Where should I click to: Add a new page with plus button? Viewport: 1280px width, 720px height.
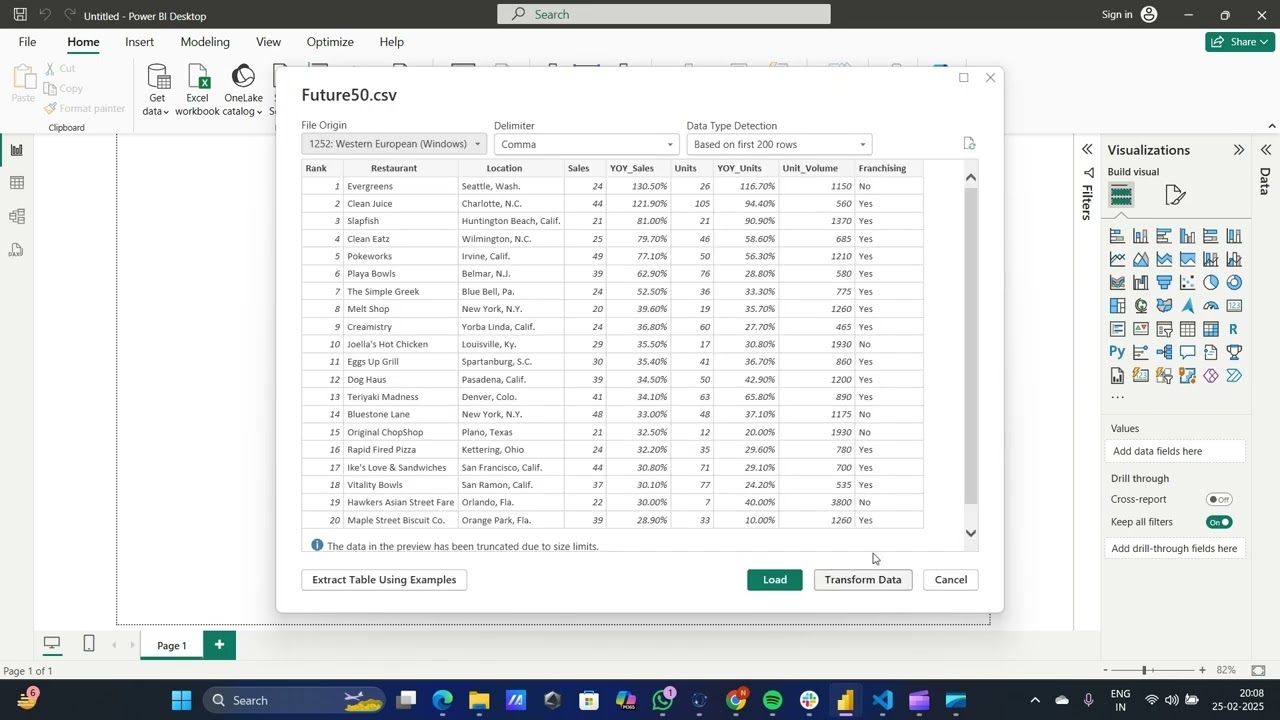click(219, 644)
